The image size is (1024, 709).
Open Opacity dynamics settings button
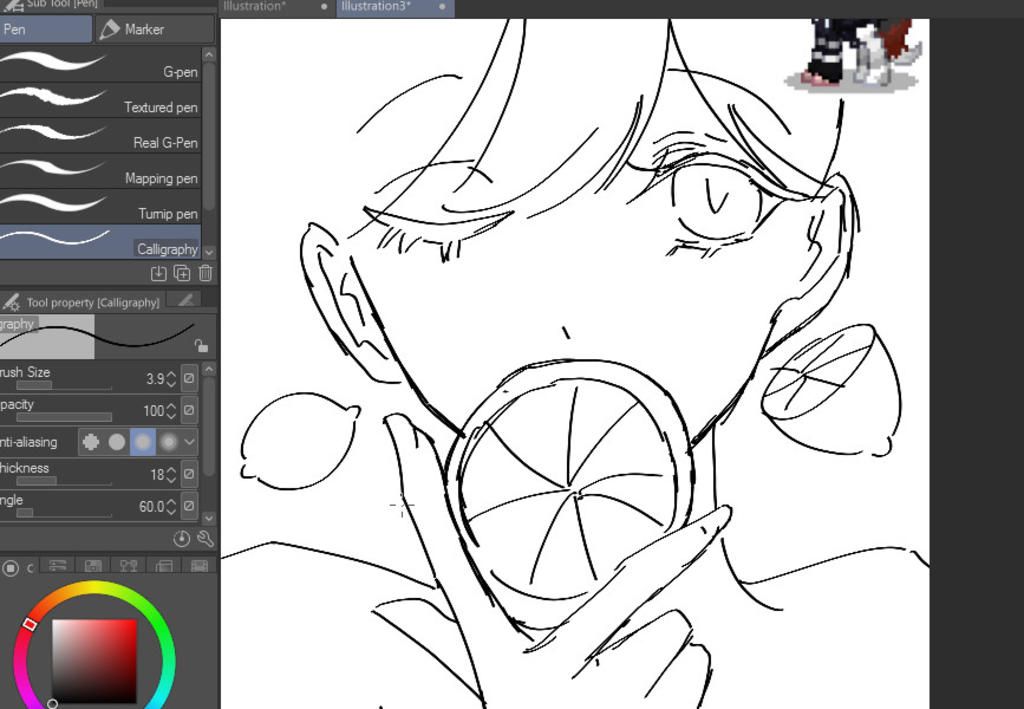point(189,410)
